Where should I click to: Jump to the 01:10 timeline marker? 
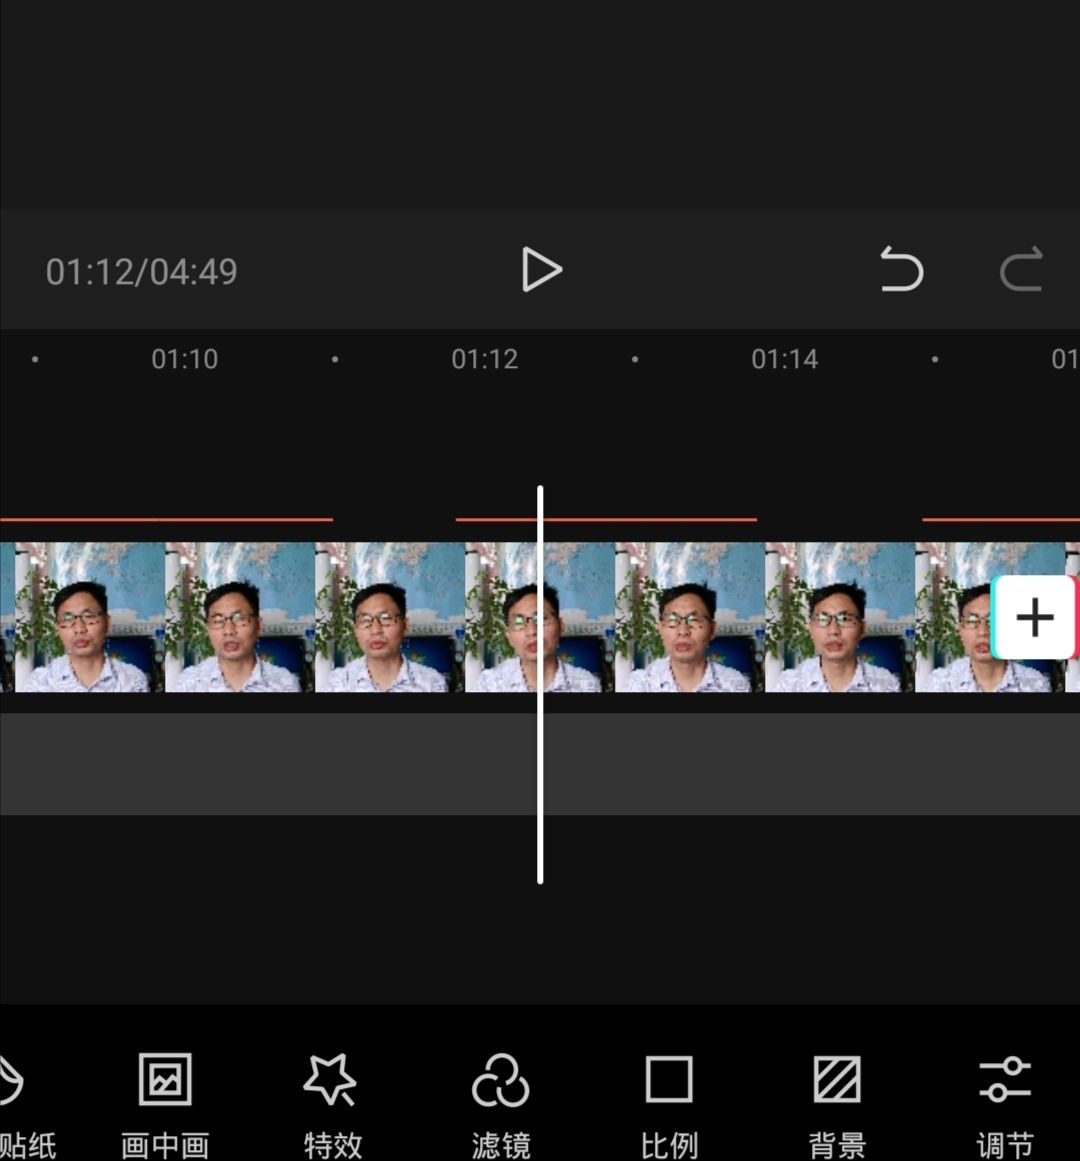[185, 359]
